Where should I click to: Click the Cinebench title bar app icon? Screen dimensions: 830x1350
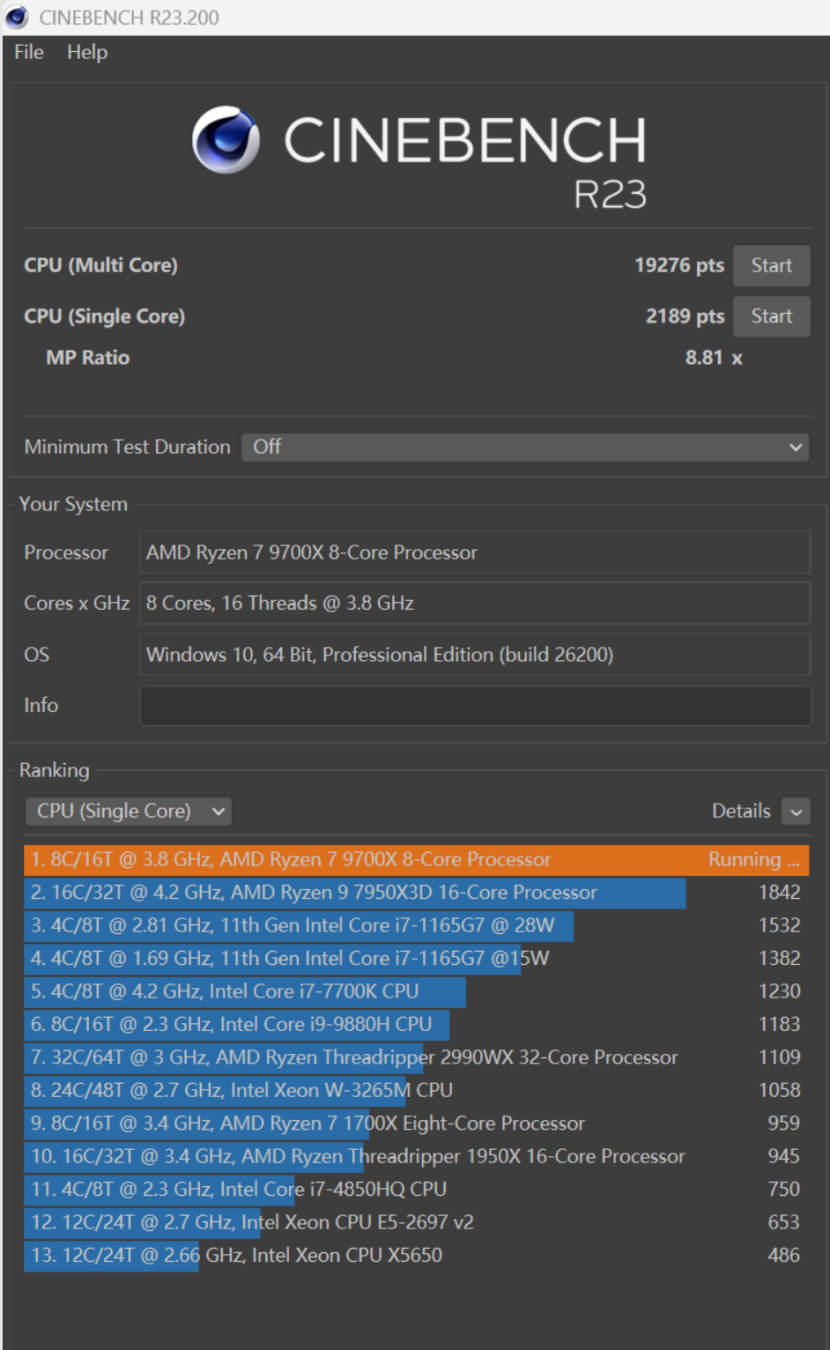(x=18, y=18)
